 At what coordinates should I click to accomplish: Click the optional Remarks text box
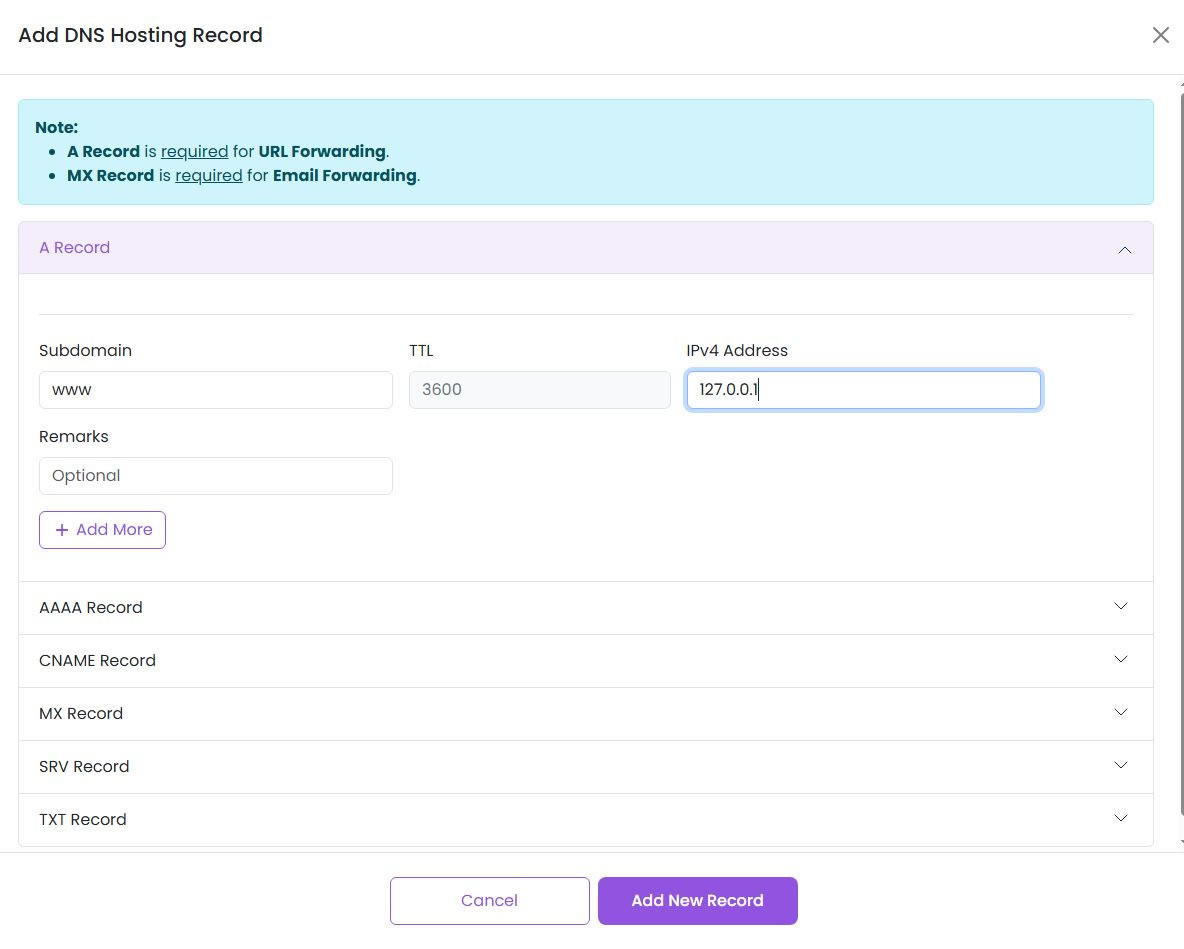(x=215, y=476)
